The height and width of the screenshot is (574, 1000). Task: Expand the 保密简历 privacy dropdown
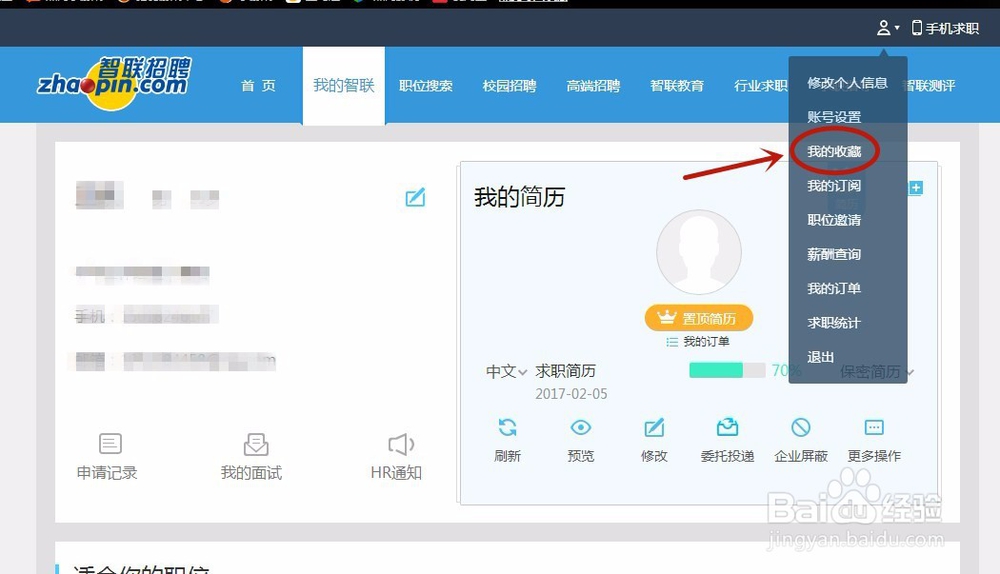coord(877,372)
